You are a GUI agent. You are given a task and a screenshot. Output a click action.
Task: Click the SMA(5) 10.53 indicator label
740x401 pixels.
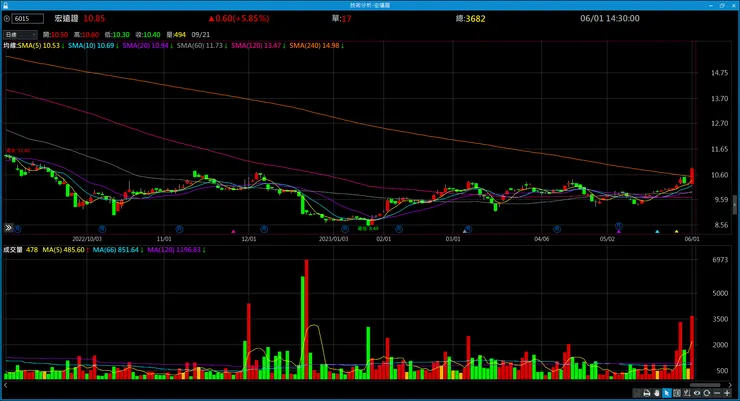tap(41, 46)
